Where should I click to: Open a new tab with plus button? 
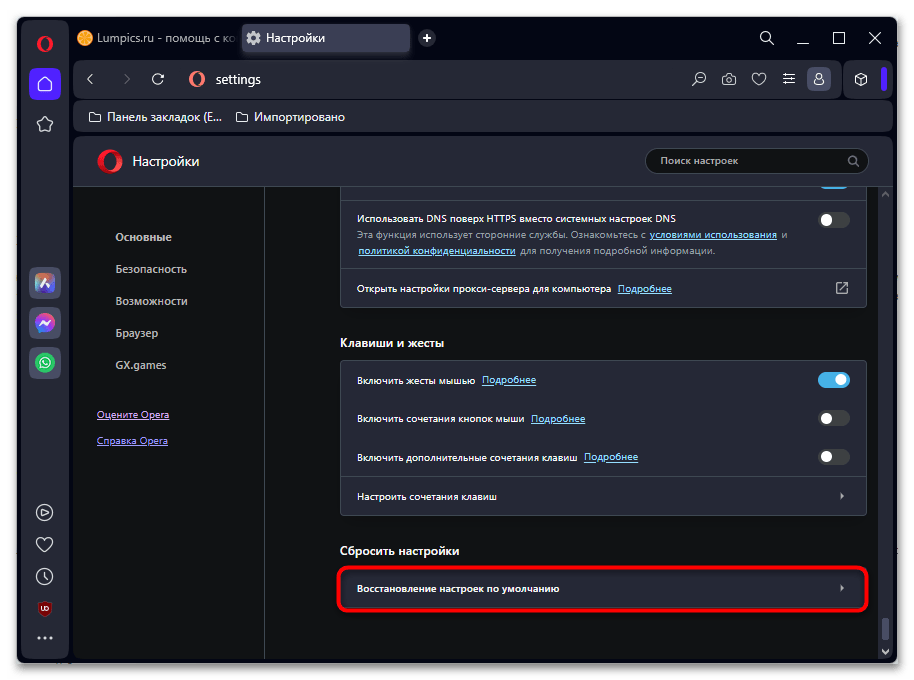tap(427, 38)
